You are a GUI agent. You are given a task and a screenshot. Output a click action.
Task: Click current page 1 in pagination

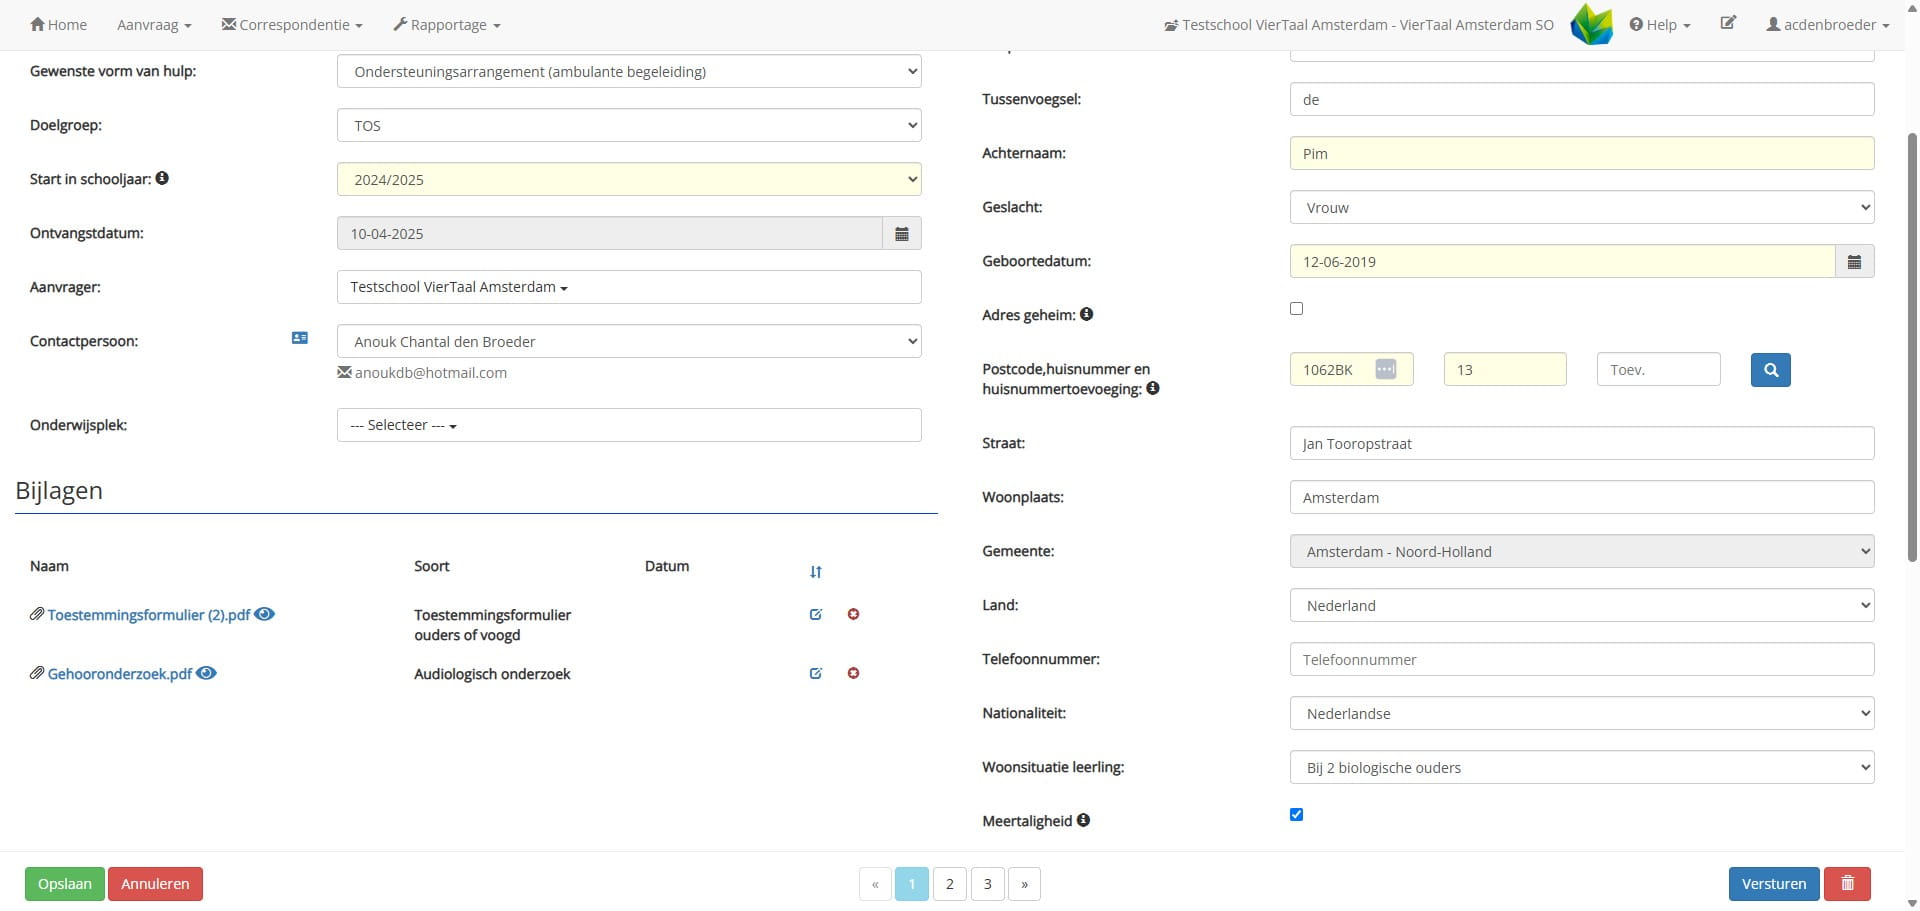(x=912, y=884)
